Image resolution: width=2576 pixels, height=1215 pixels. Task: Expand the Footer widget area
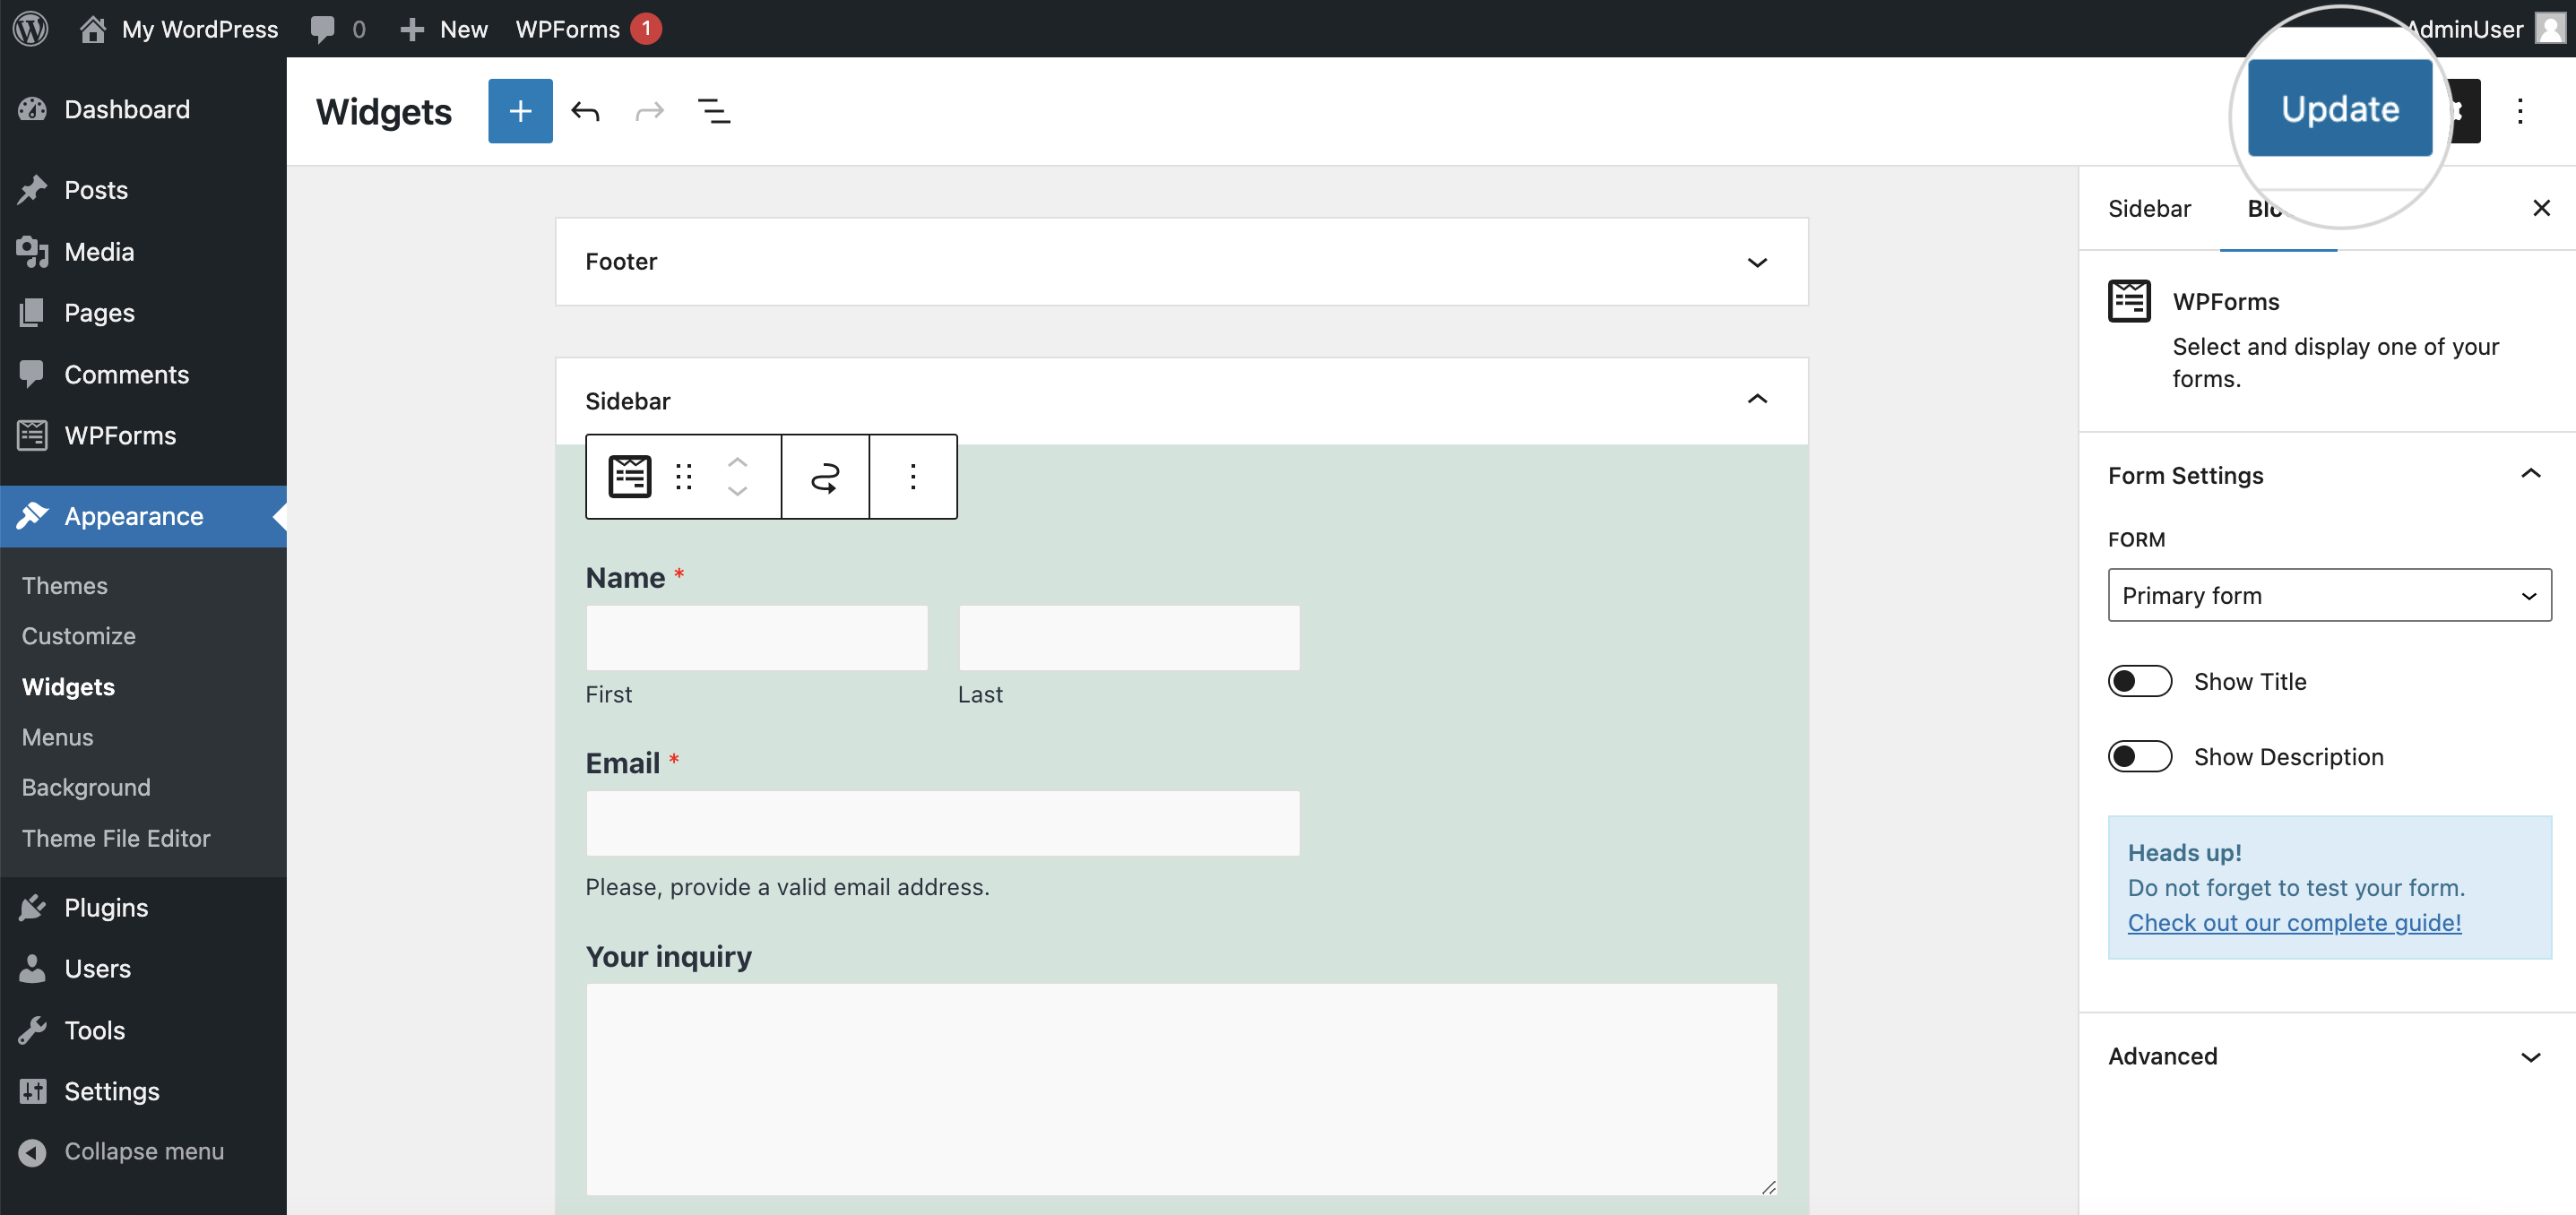(x=1181, y=262)
